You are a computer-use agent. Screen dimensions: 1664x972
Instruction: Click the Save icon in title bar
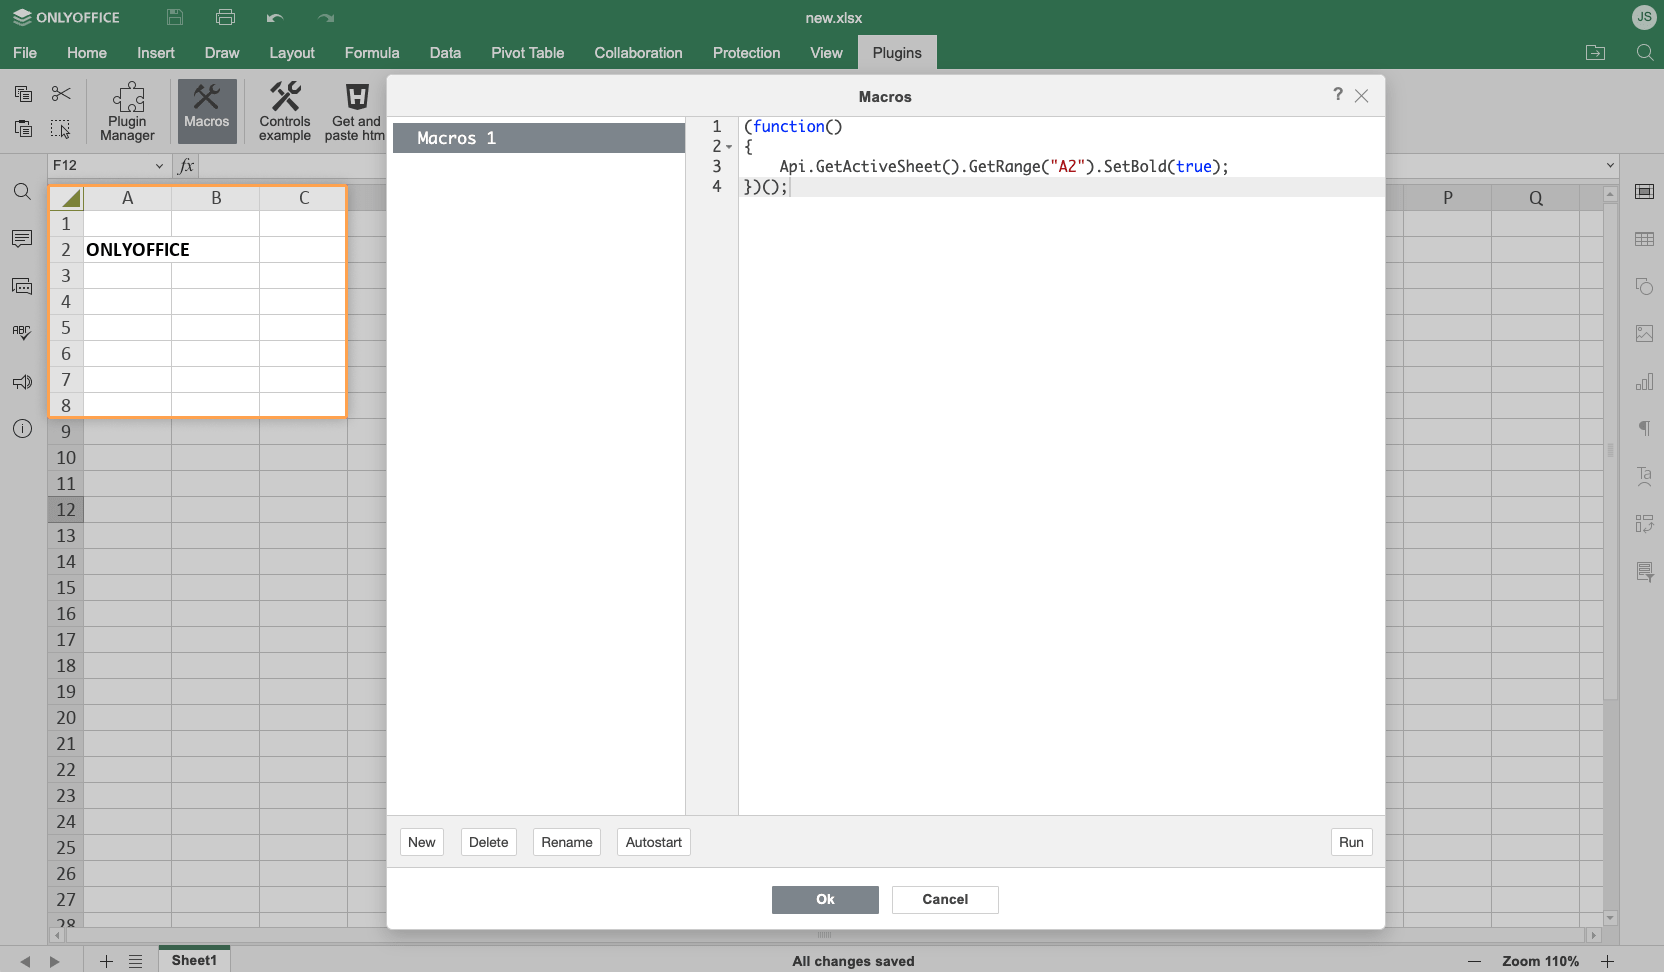click(x=175, y=17)
